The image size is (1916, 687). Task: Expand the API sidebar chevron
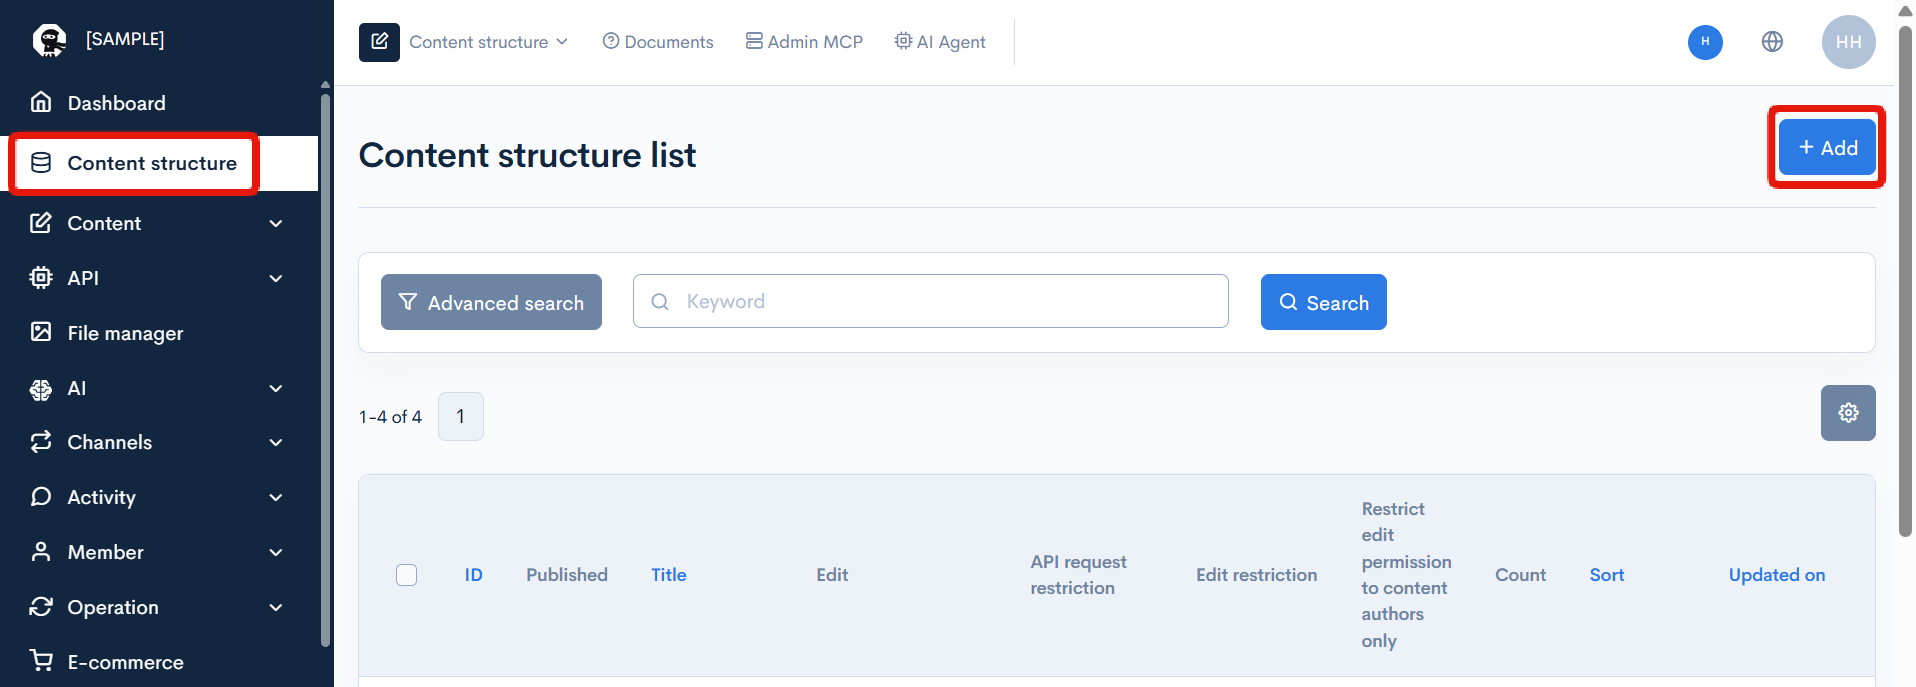(276, 278)
